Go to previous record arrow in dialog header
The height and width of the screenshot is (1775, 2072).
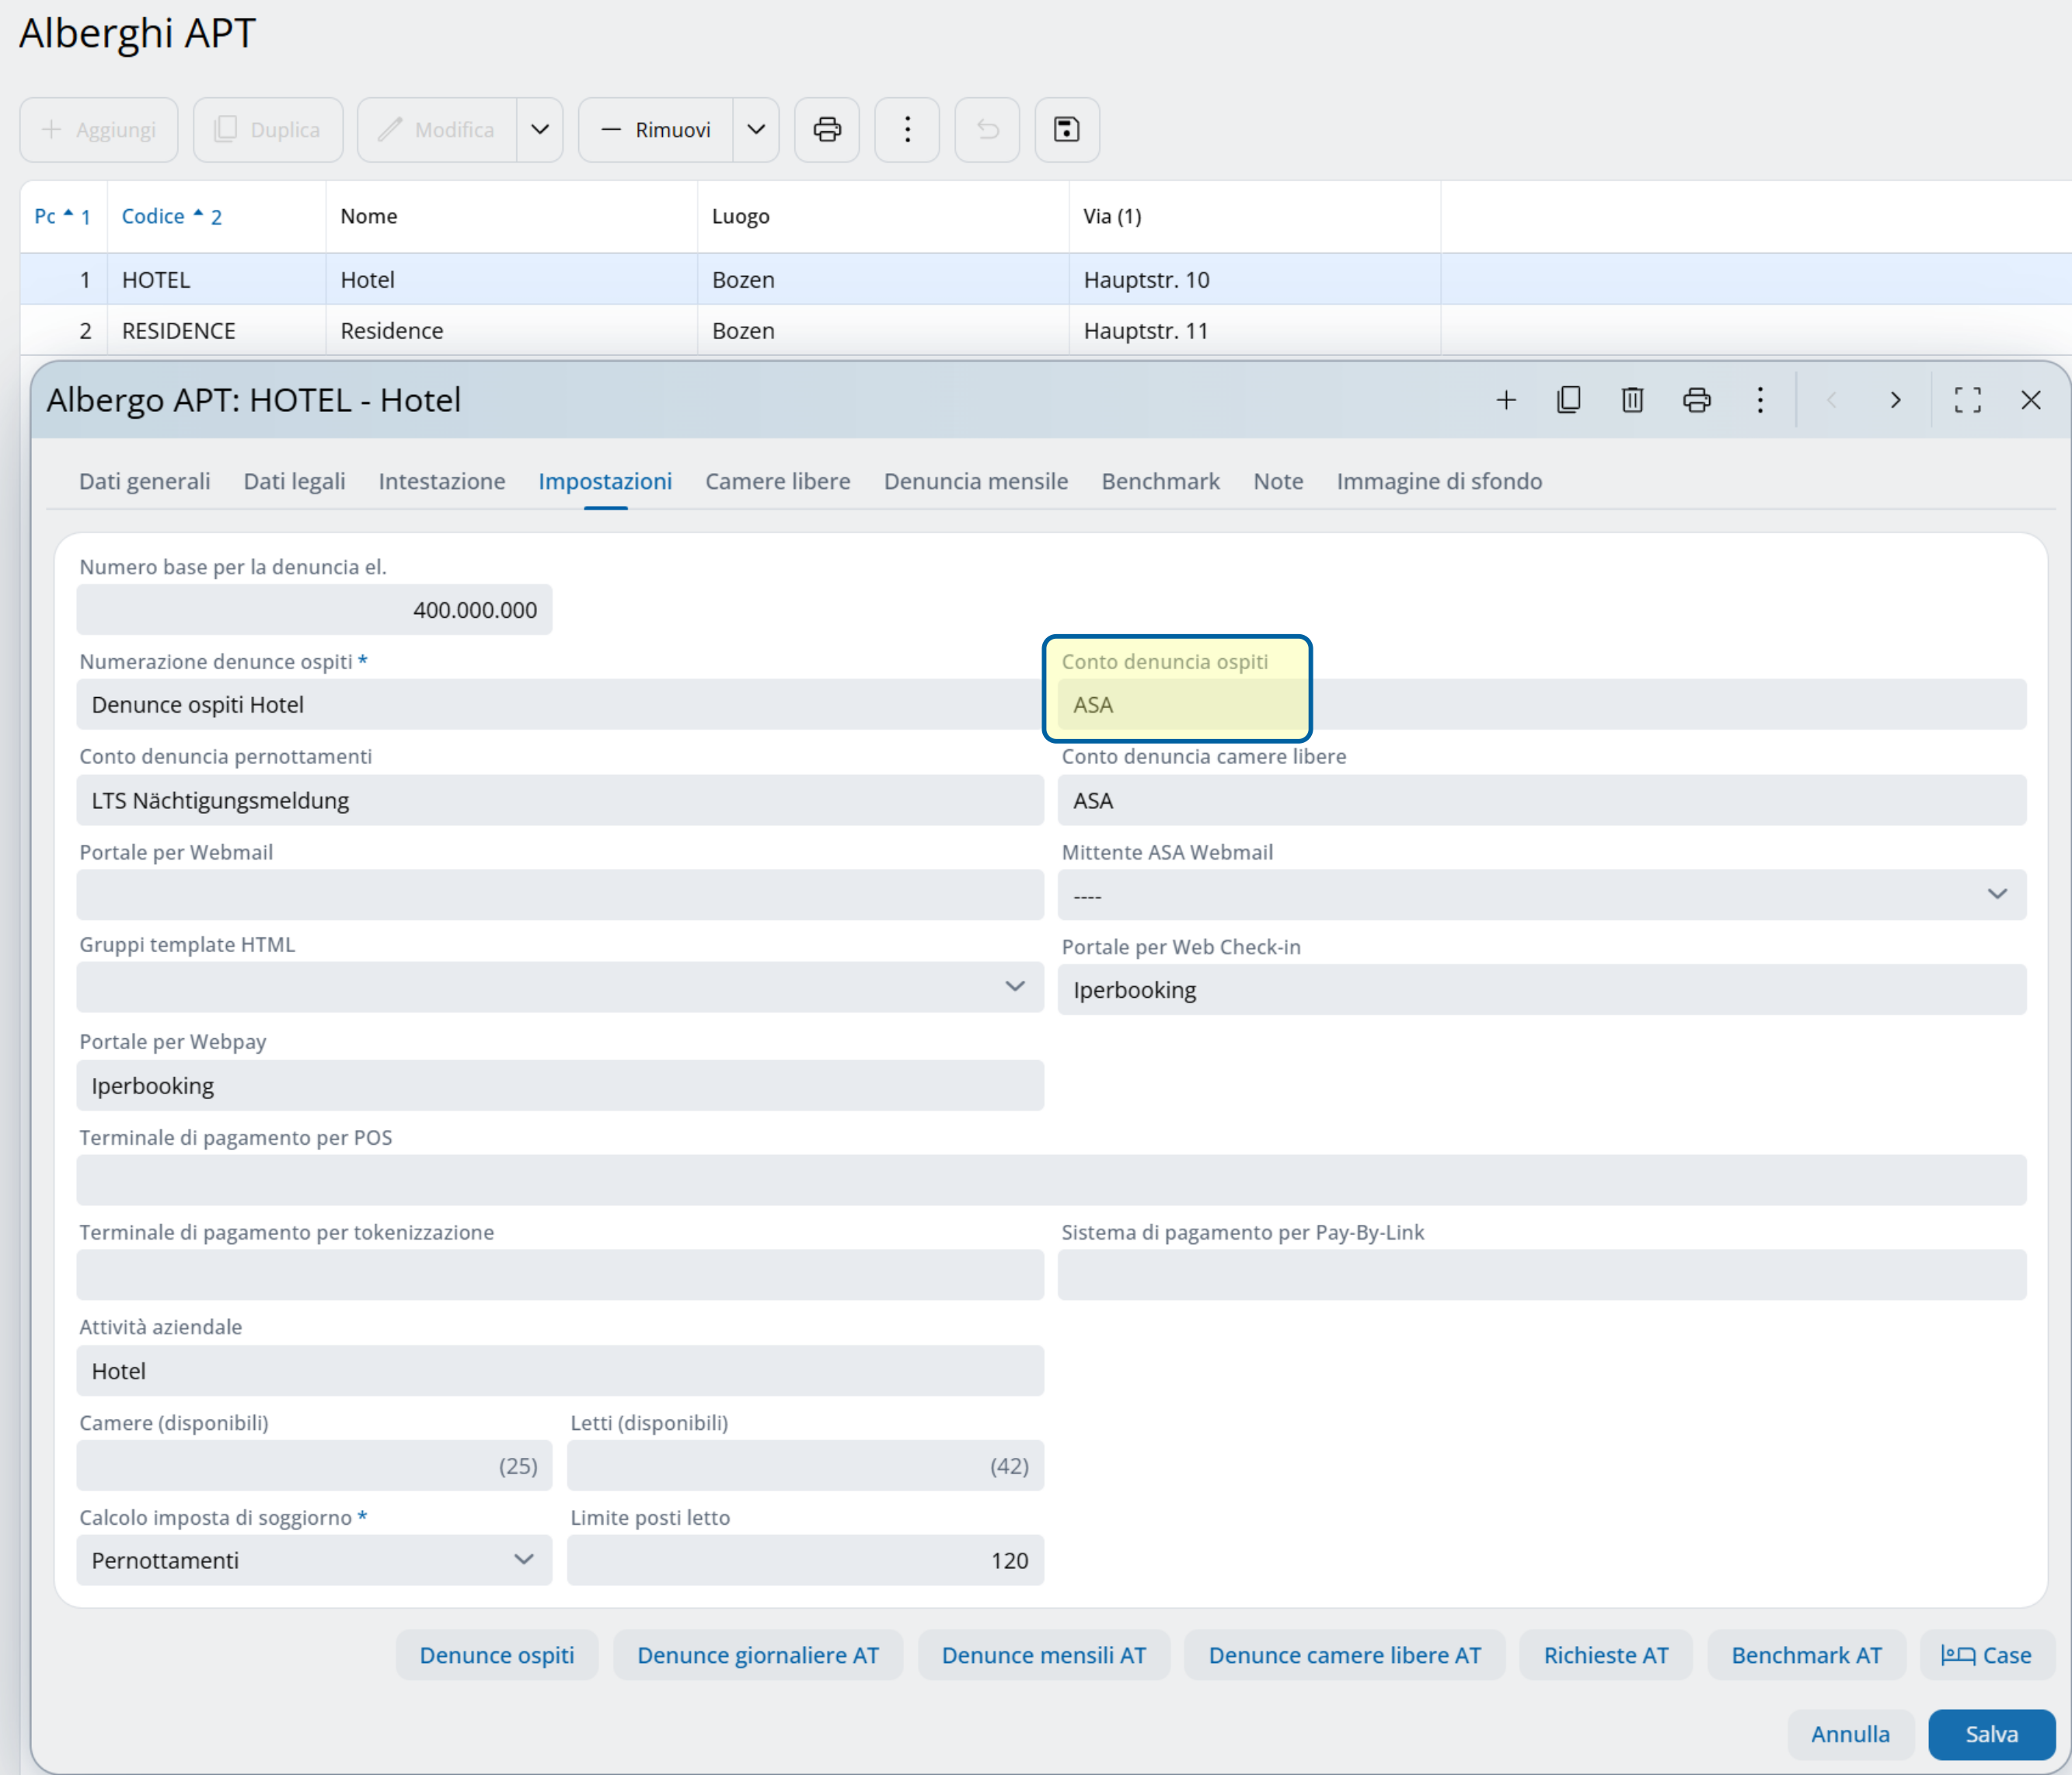[1832, 400]
